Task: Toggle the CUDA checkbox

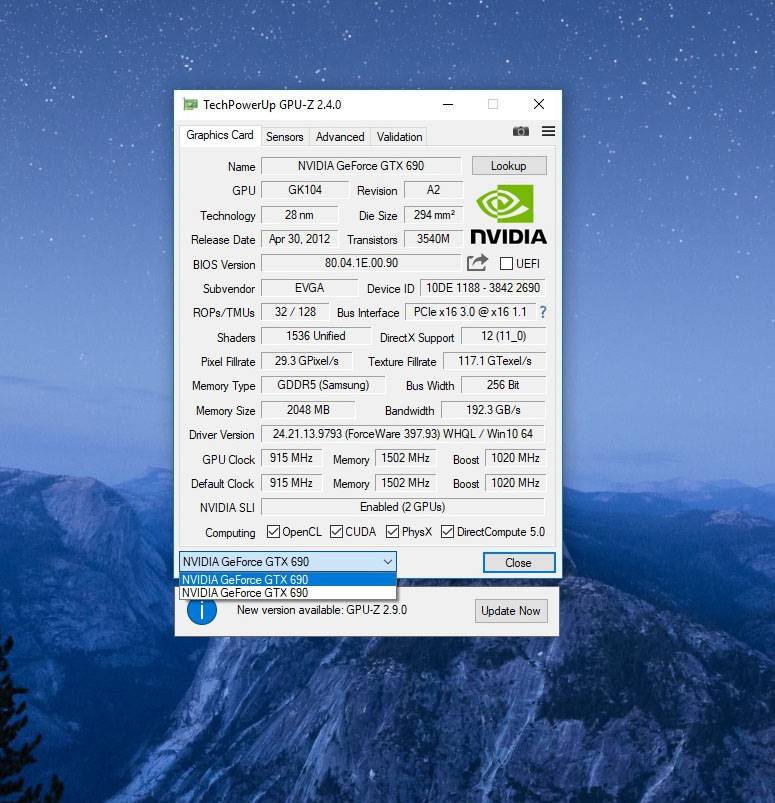Action: pyautogui.click(x=337, y=532)
